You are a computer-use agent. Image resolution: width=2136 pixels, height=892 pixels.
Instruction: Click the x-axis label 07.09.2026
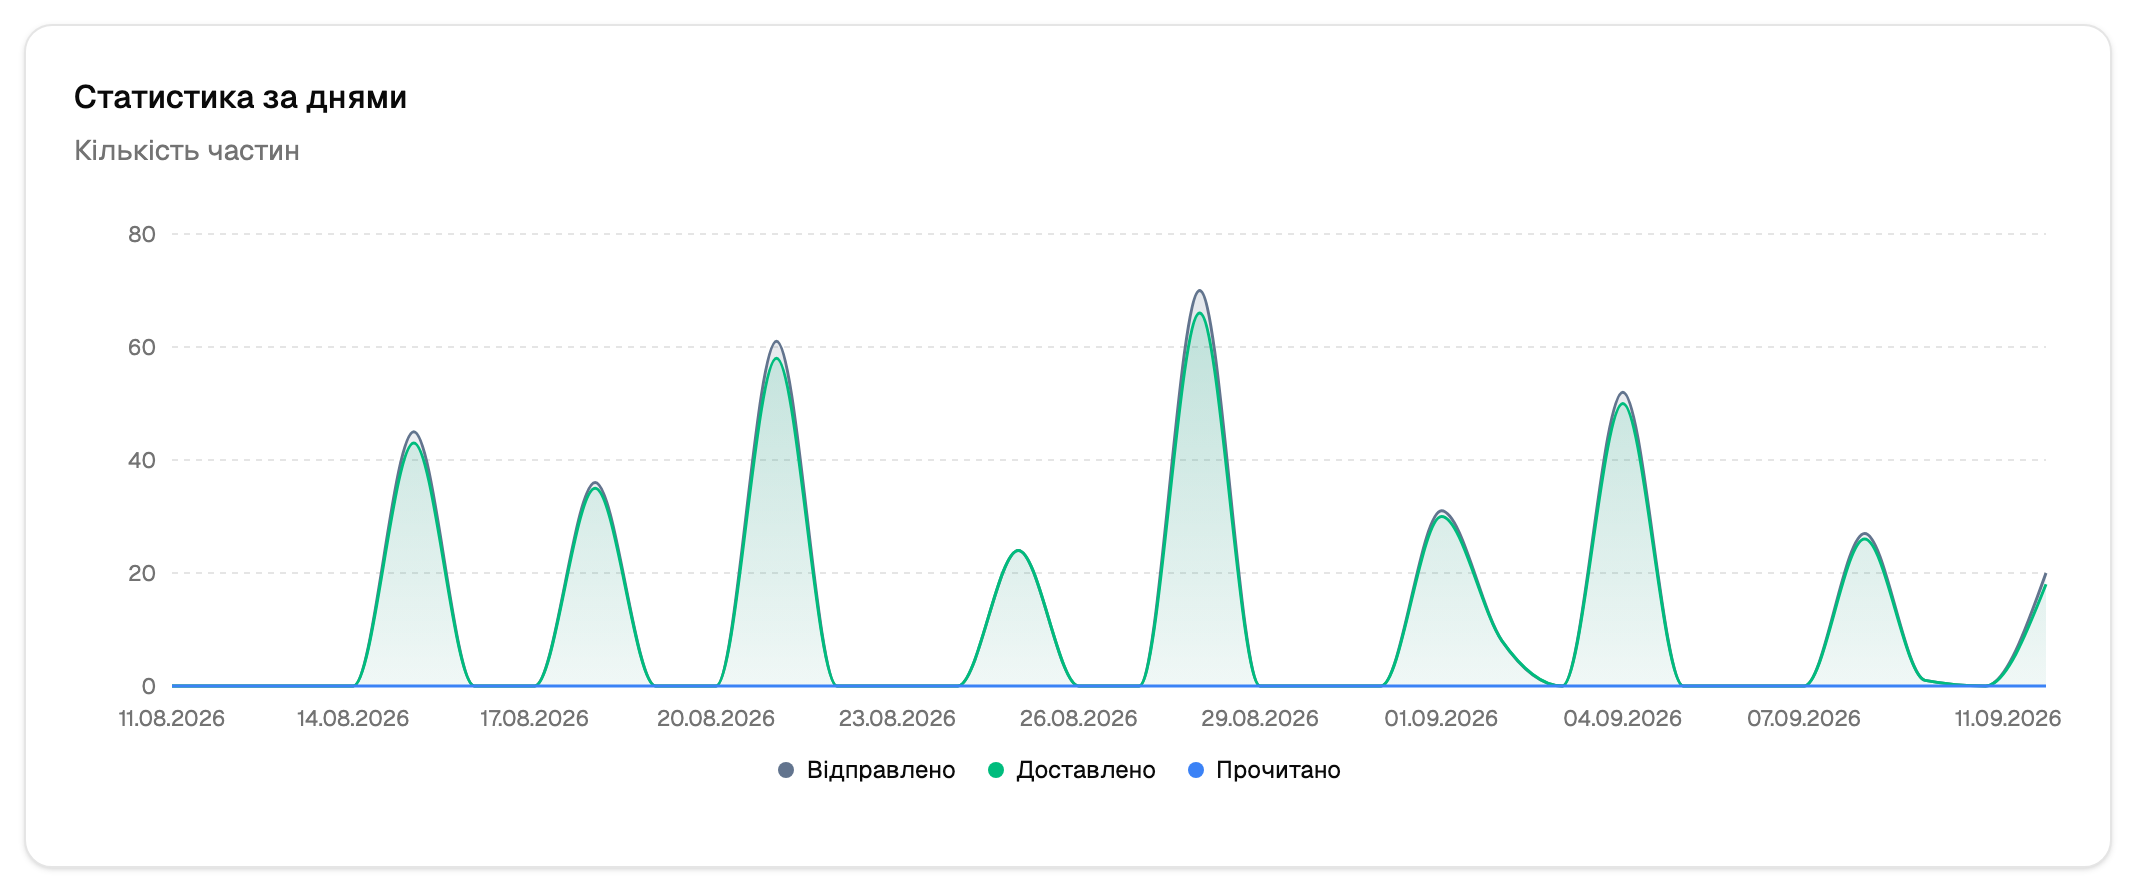pos(1804,718)
